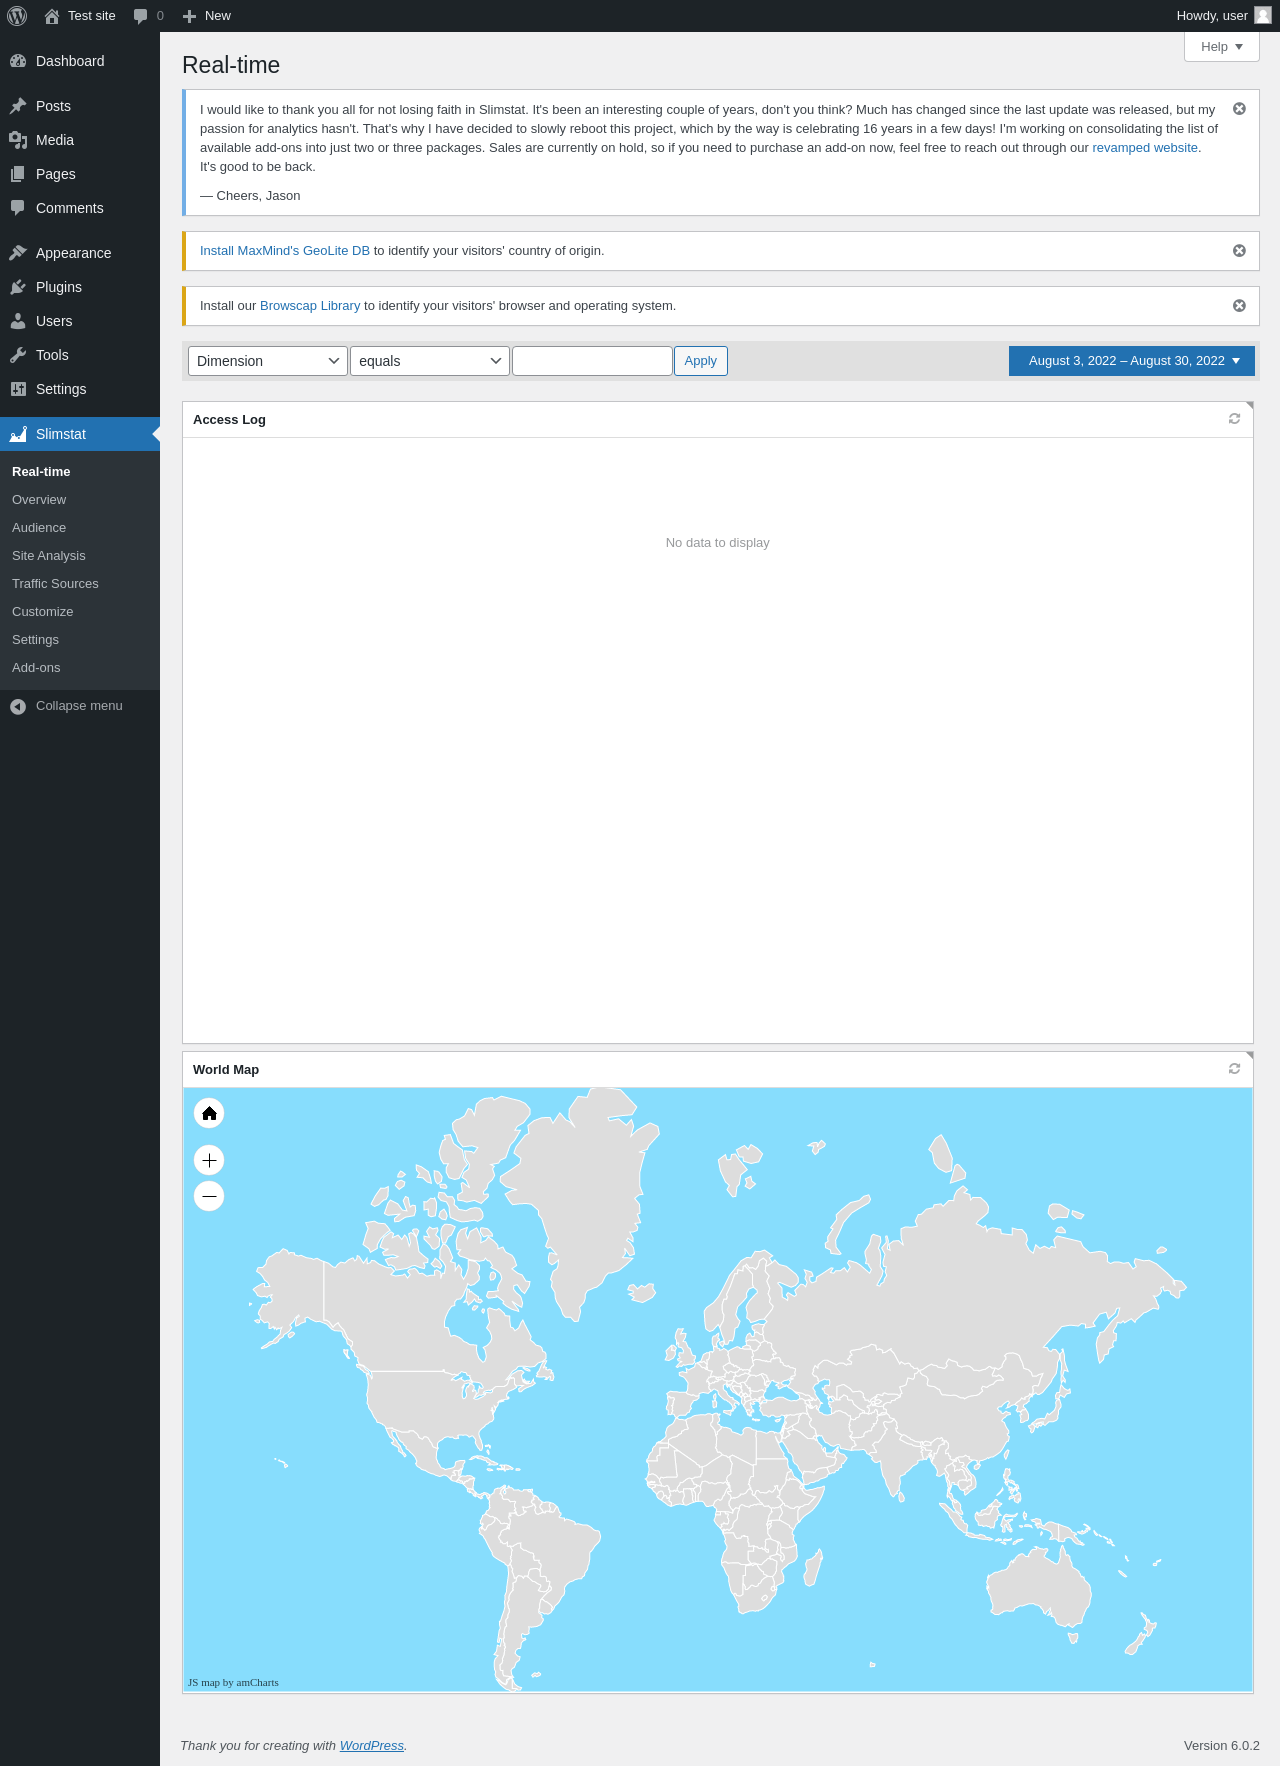
Task: Click the Slimstat chart icon
Action: click(x=18, y=434)
